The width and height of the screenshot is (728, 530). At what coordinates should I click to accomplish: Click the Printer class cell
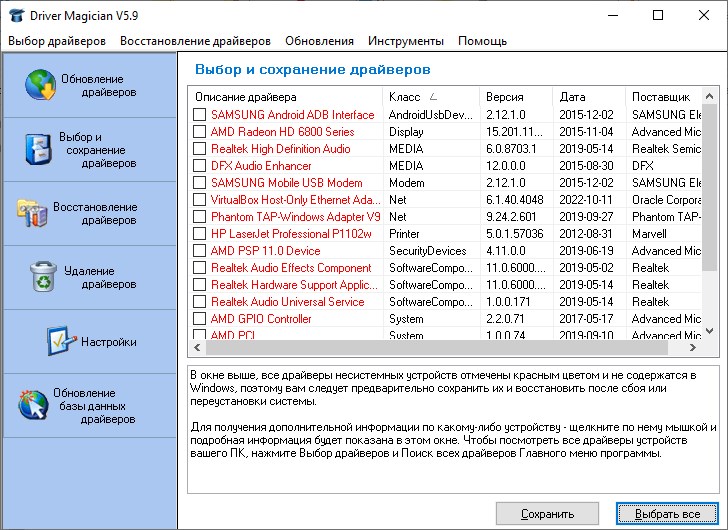point(404,233)
